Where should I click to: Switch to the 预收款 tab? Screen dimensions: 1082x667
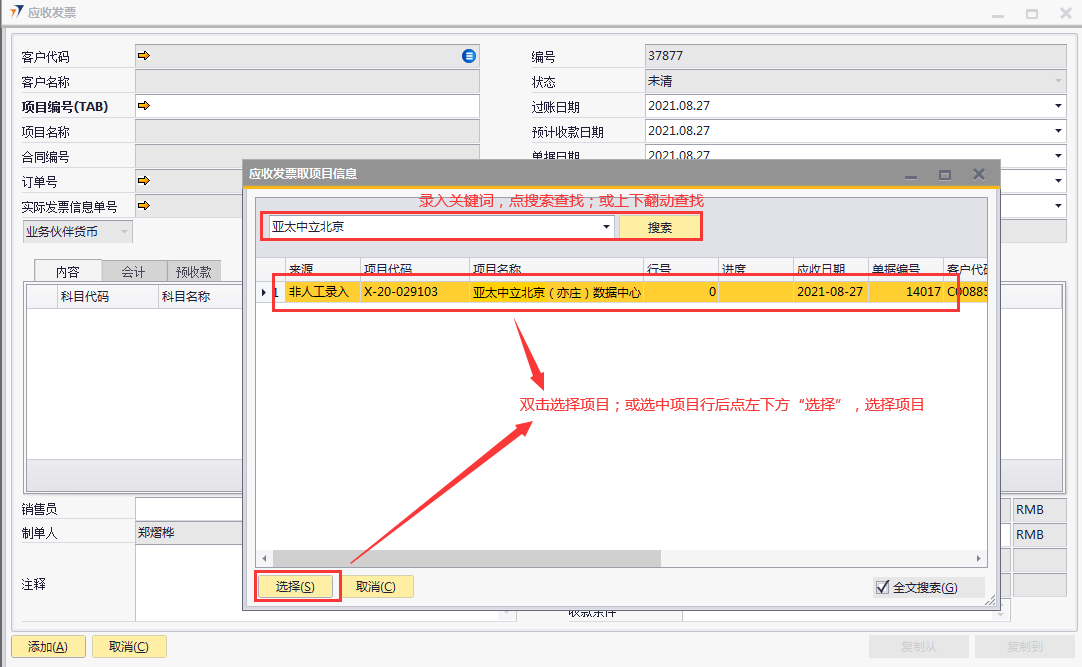pyautogui.click(x=193, y=271)
